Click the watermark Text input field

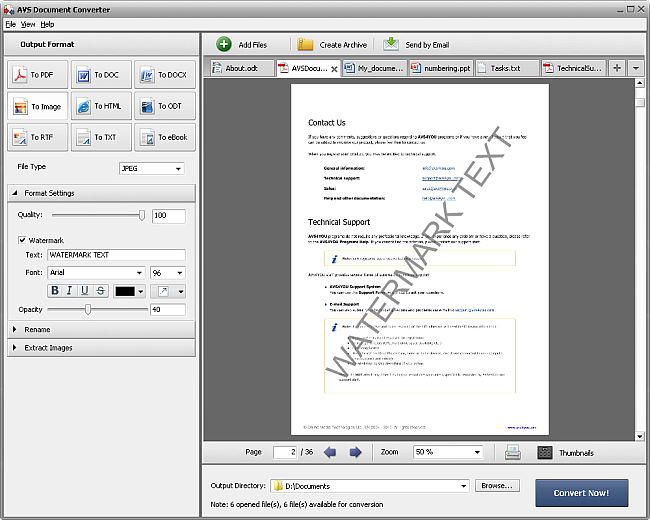click(116, 255)
